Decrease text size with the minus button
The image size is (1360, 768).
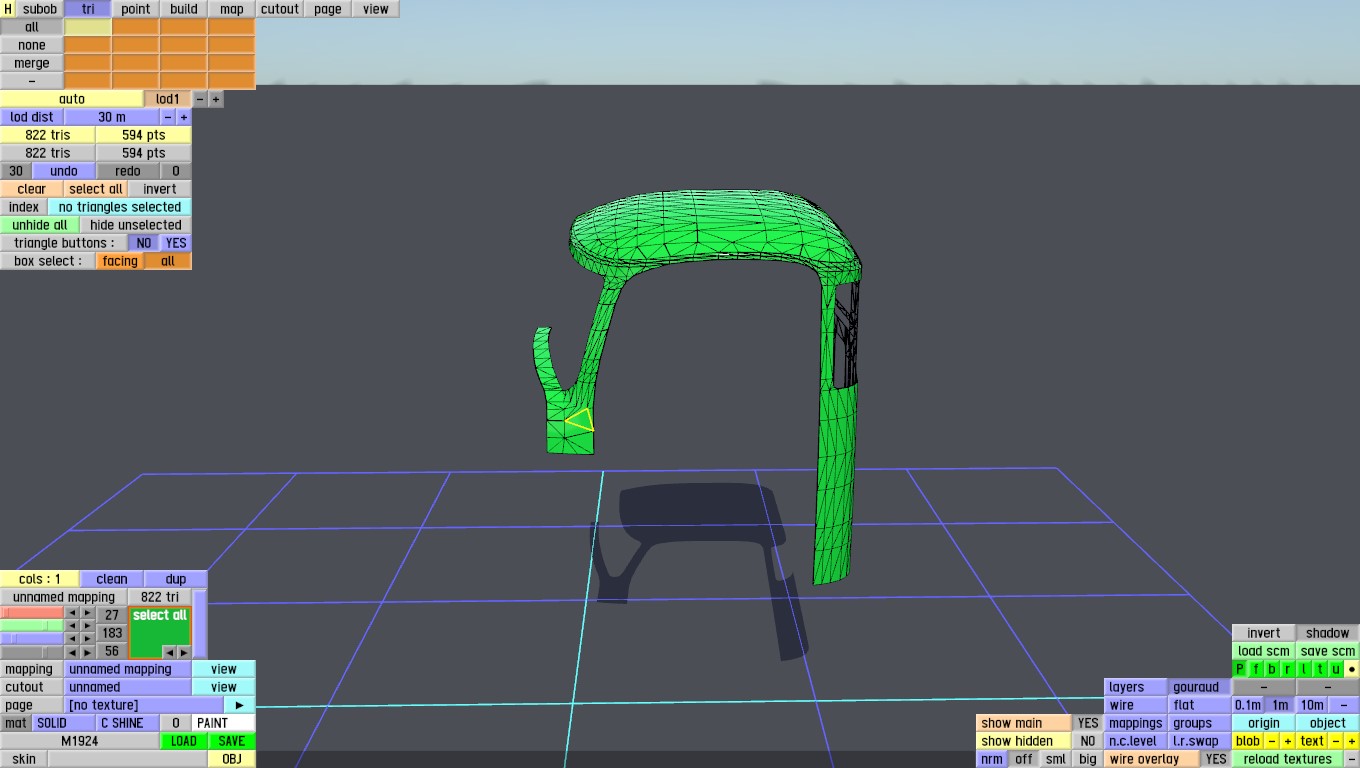tap(1336, 741)
